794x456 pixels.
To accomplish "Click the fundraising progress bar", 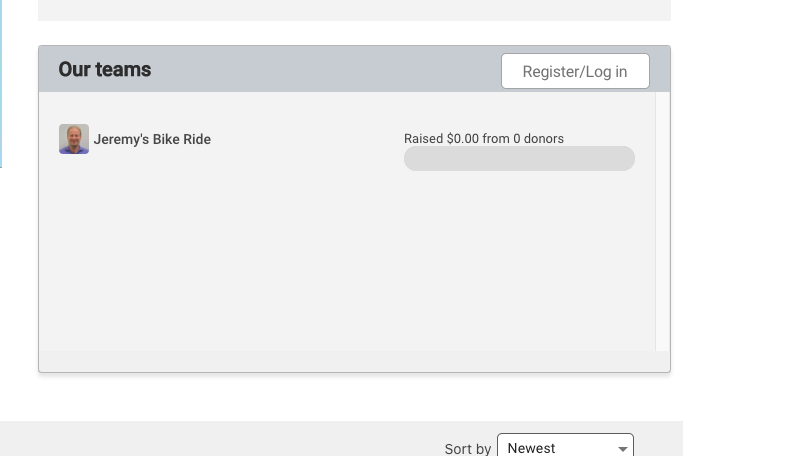I will point(519,159).
